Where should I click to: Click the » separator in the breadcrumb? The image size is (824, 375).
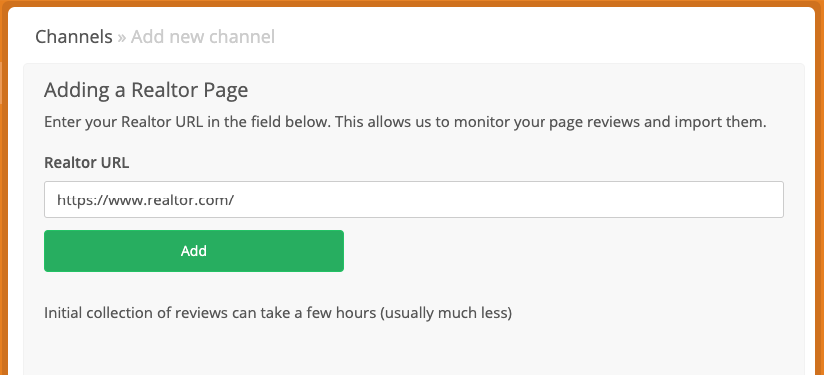pos(121,37)
